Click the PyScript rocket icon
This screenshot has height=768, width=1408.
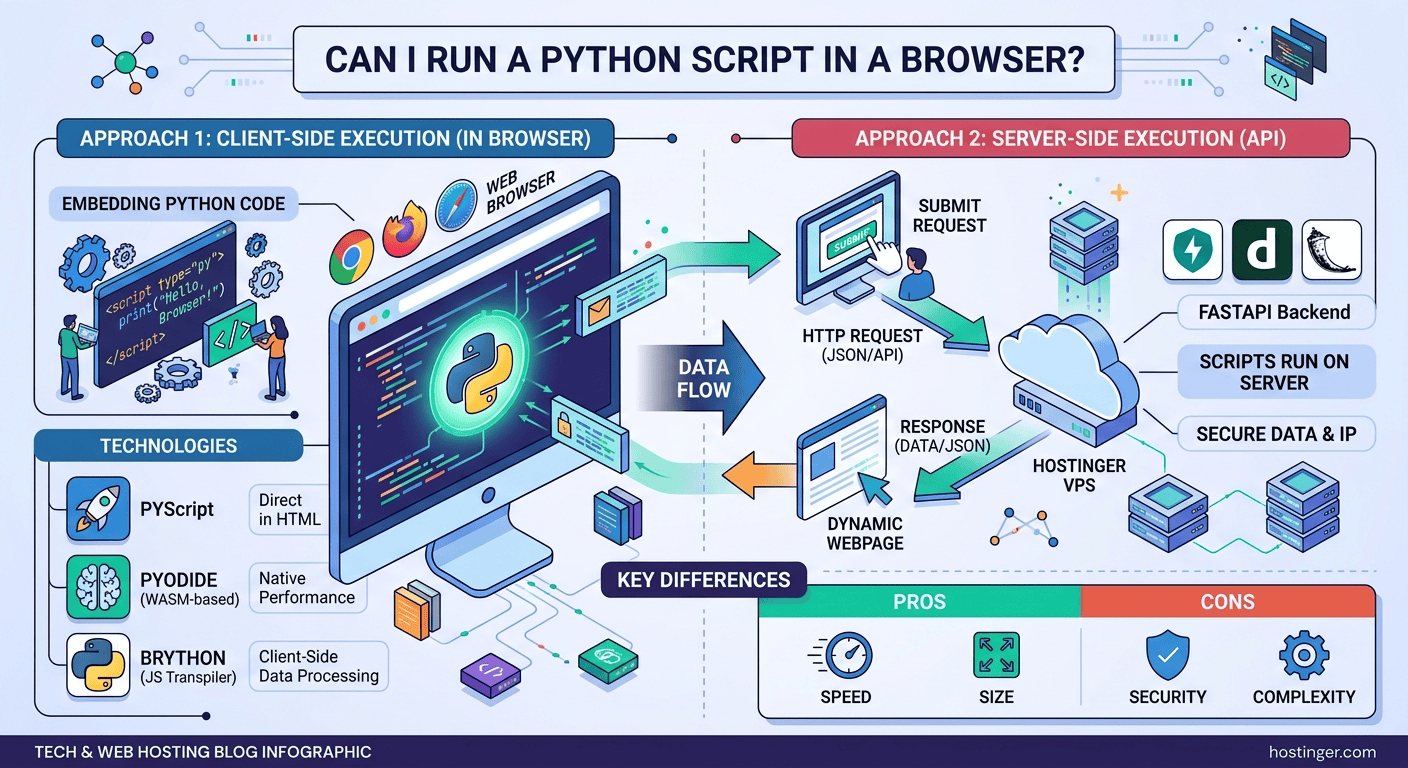pyautogui.click(x=98, y=508)
